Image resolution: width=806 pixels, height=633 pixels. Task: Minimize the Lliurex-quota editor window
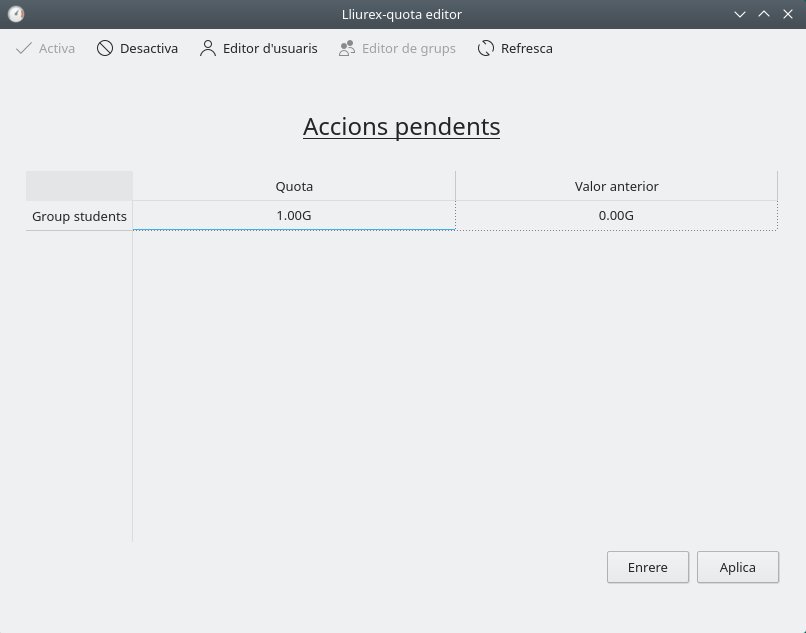[x=741, y=14]
